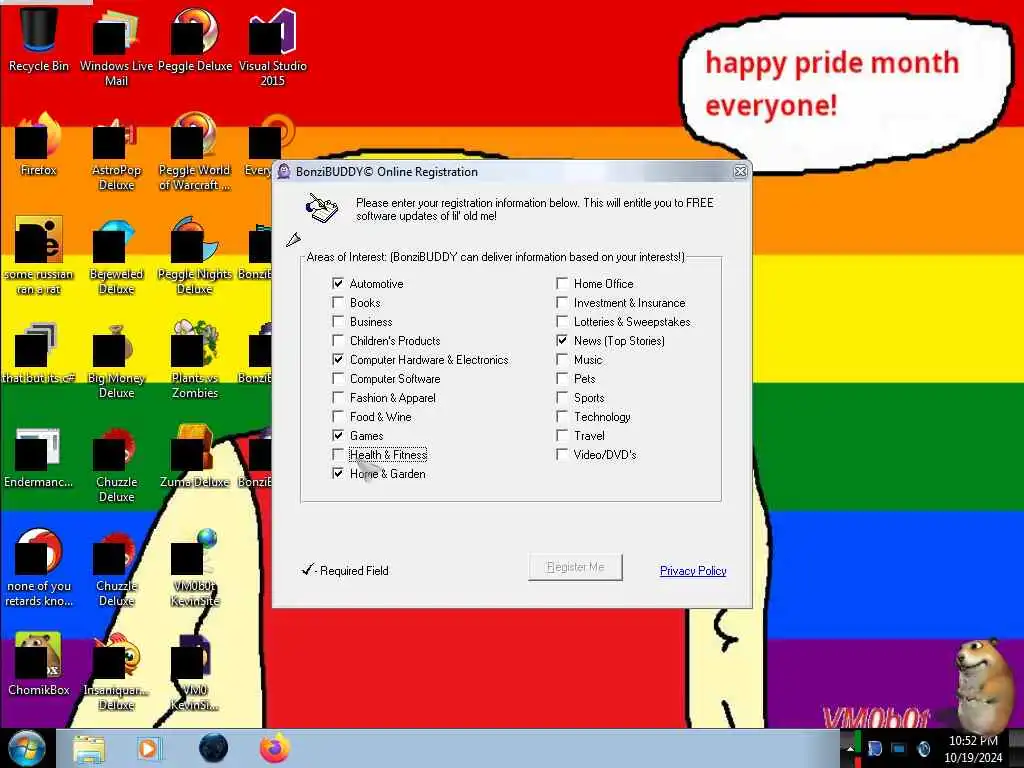
Task: Enable the Business interest checkbox
Action: click(338, 321)
